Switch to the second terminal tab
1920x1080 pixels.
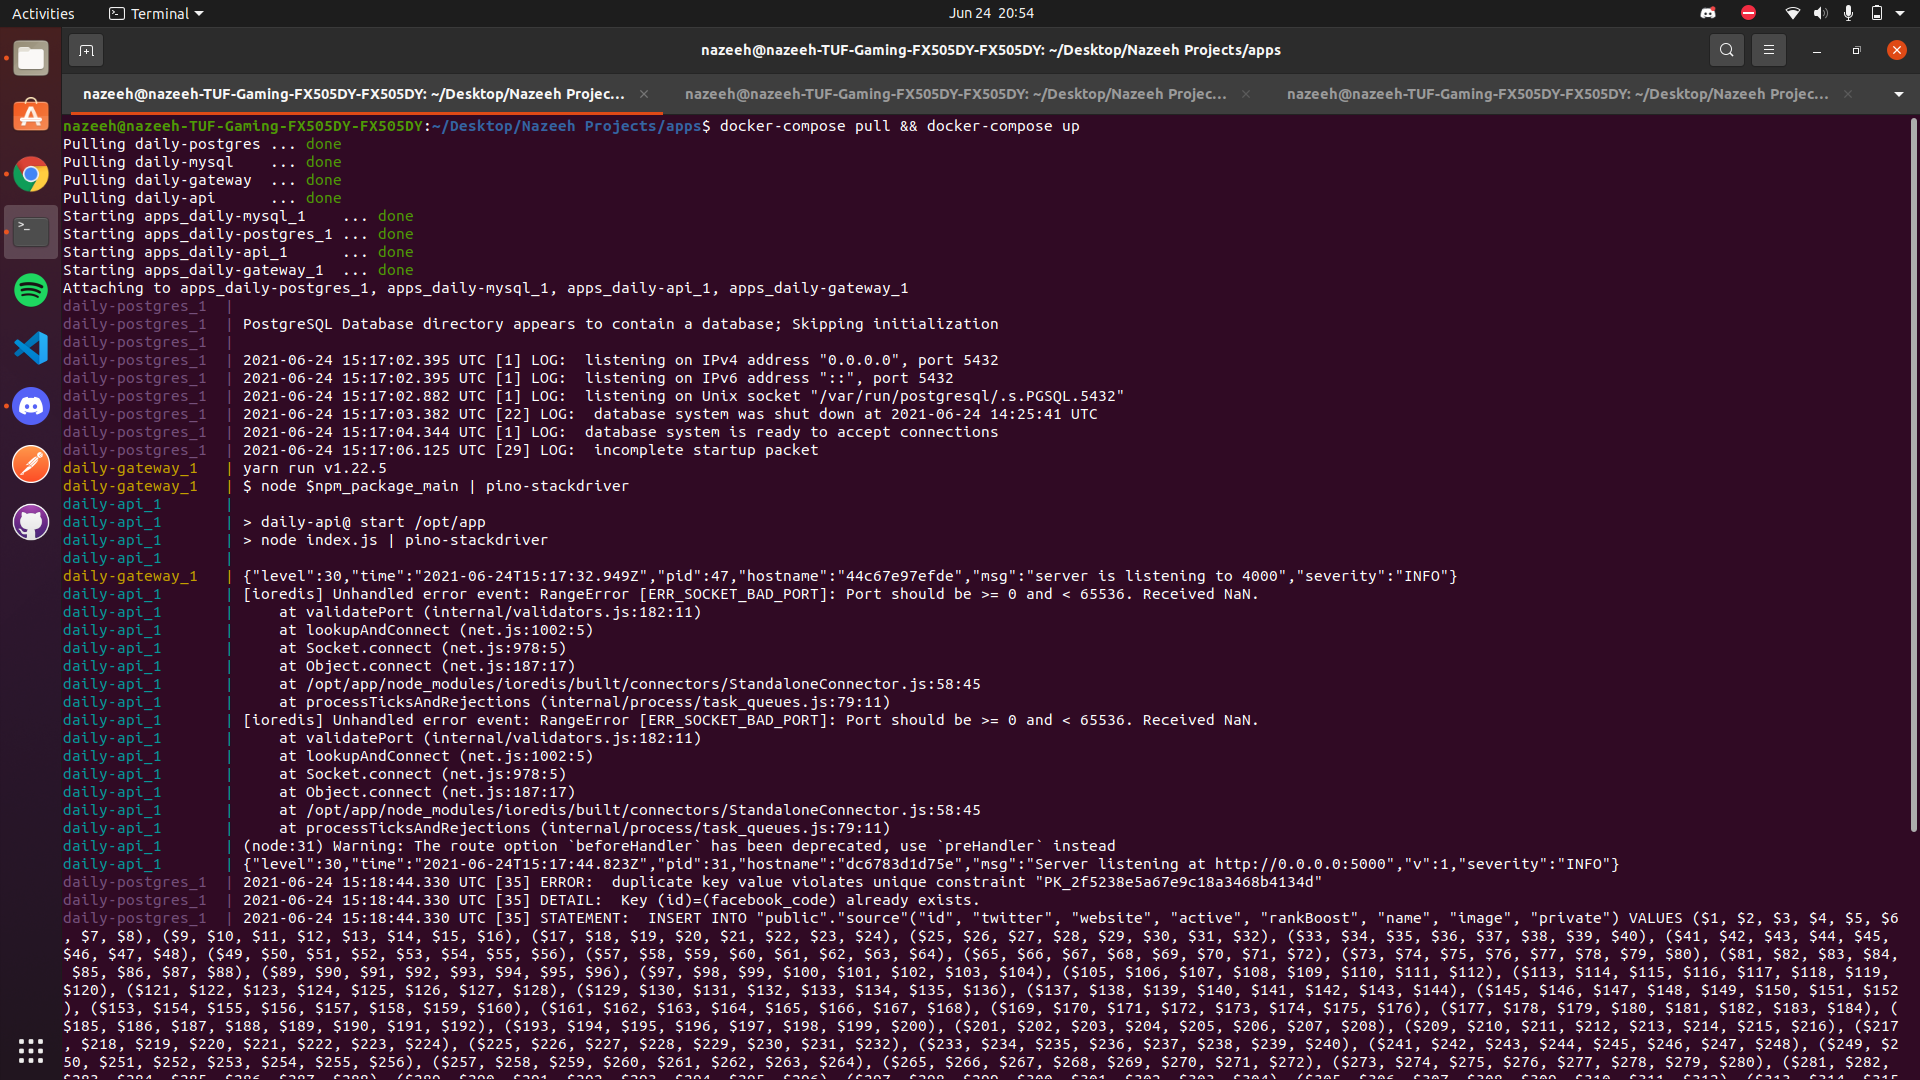955,94
